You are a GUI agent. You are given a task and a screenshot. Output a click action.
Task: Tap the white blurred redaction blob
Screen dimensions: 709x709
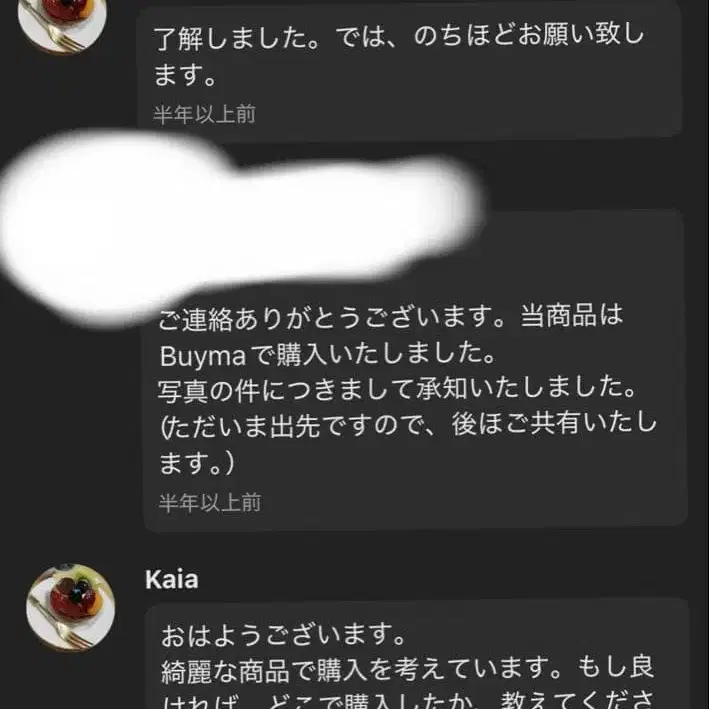tap(240, 226)
